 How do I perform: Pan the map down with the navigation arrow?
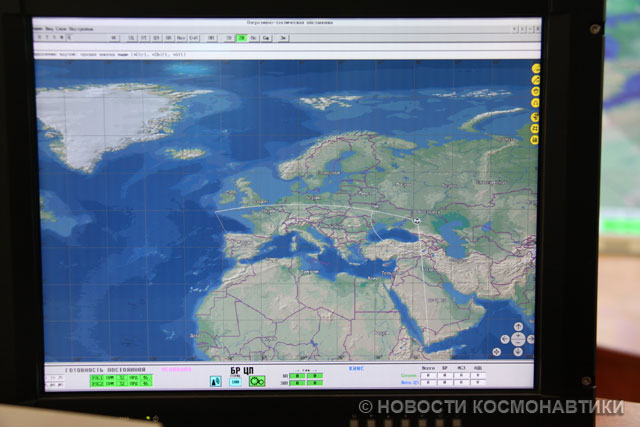tap(519, 350)
